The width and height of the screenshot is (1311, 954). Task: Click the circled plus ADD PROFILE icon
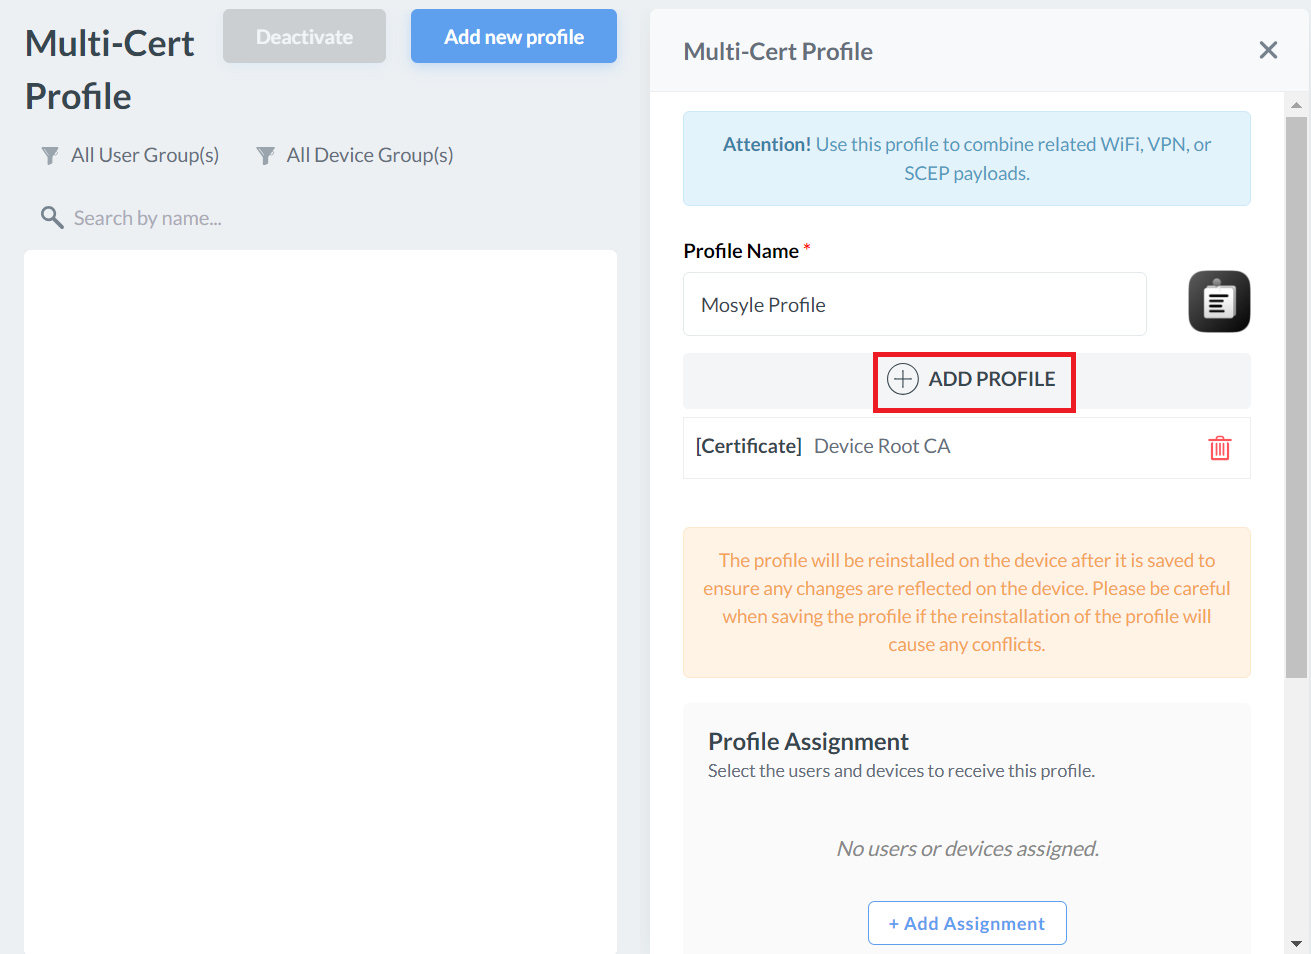click(x=903, y=379)
